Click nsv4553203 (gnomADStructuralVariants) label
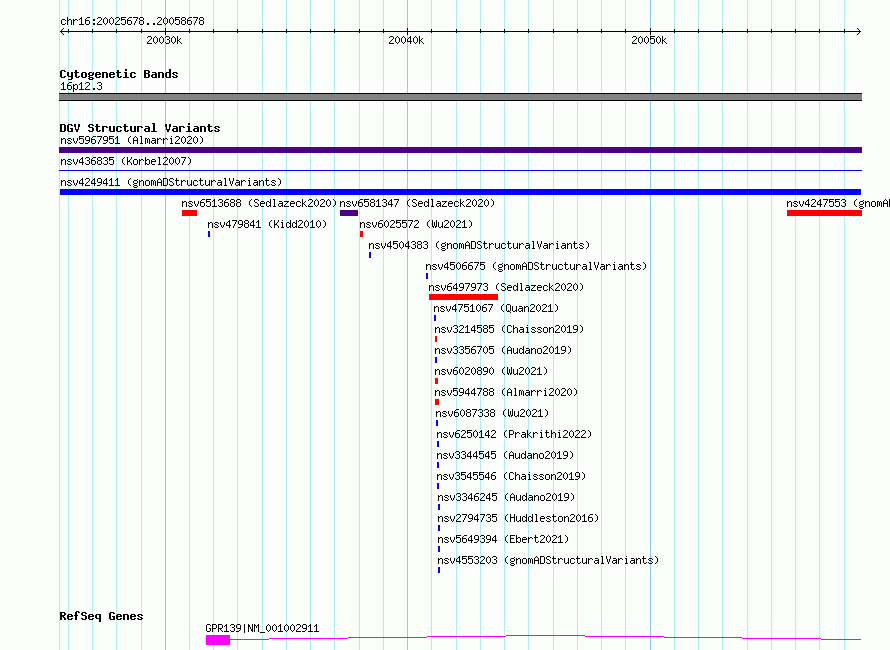Viewport: 890px width, 650px height. pos(548,560)
